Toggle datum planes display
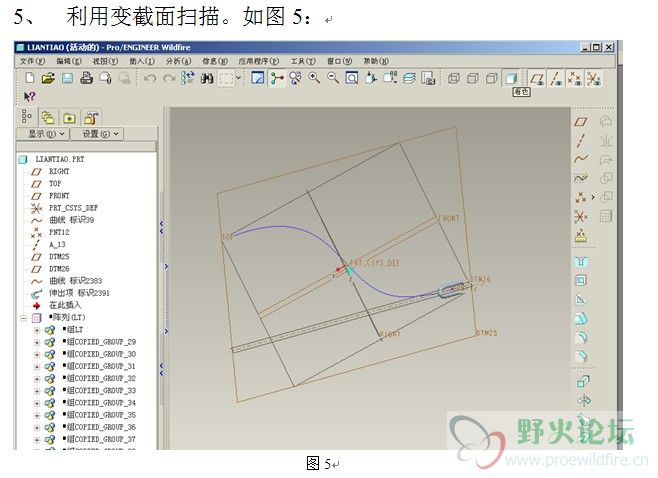Viewport: 658px width, 478px height. [x=537, y=78]
